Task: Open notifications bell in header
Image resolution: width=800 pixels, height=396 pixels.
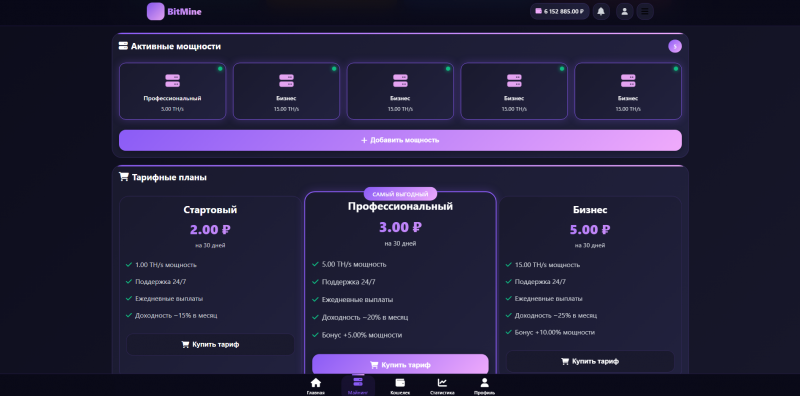Action: pyautogui.click(x=601, y=11)
